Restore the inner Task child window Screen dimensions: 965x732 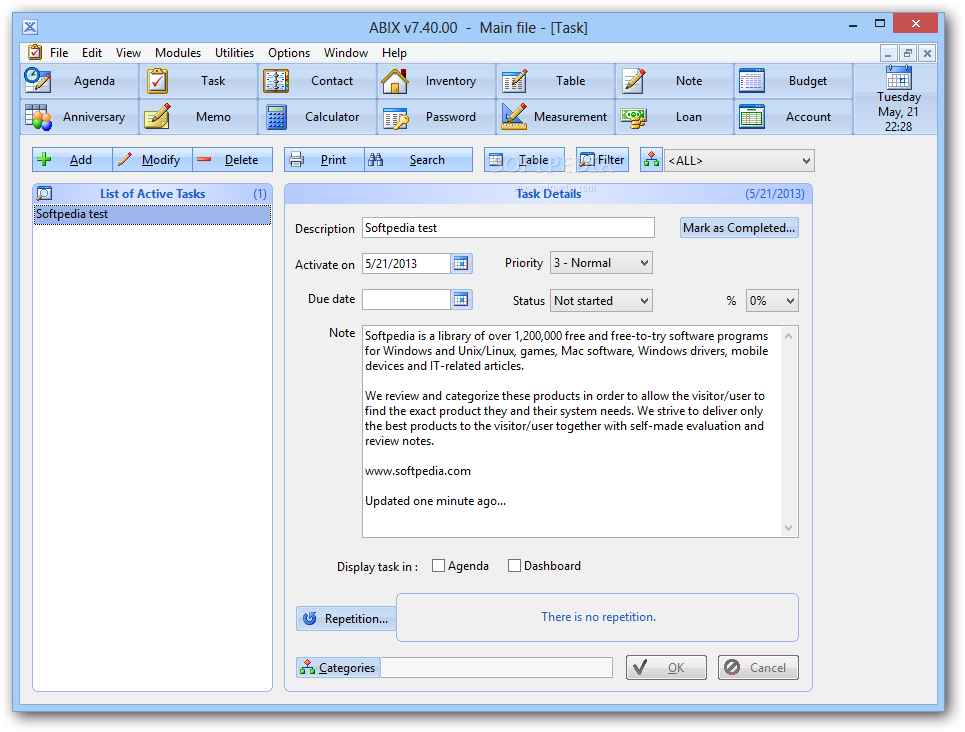[907, 54]
